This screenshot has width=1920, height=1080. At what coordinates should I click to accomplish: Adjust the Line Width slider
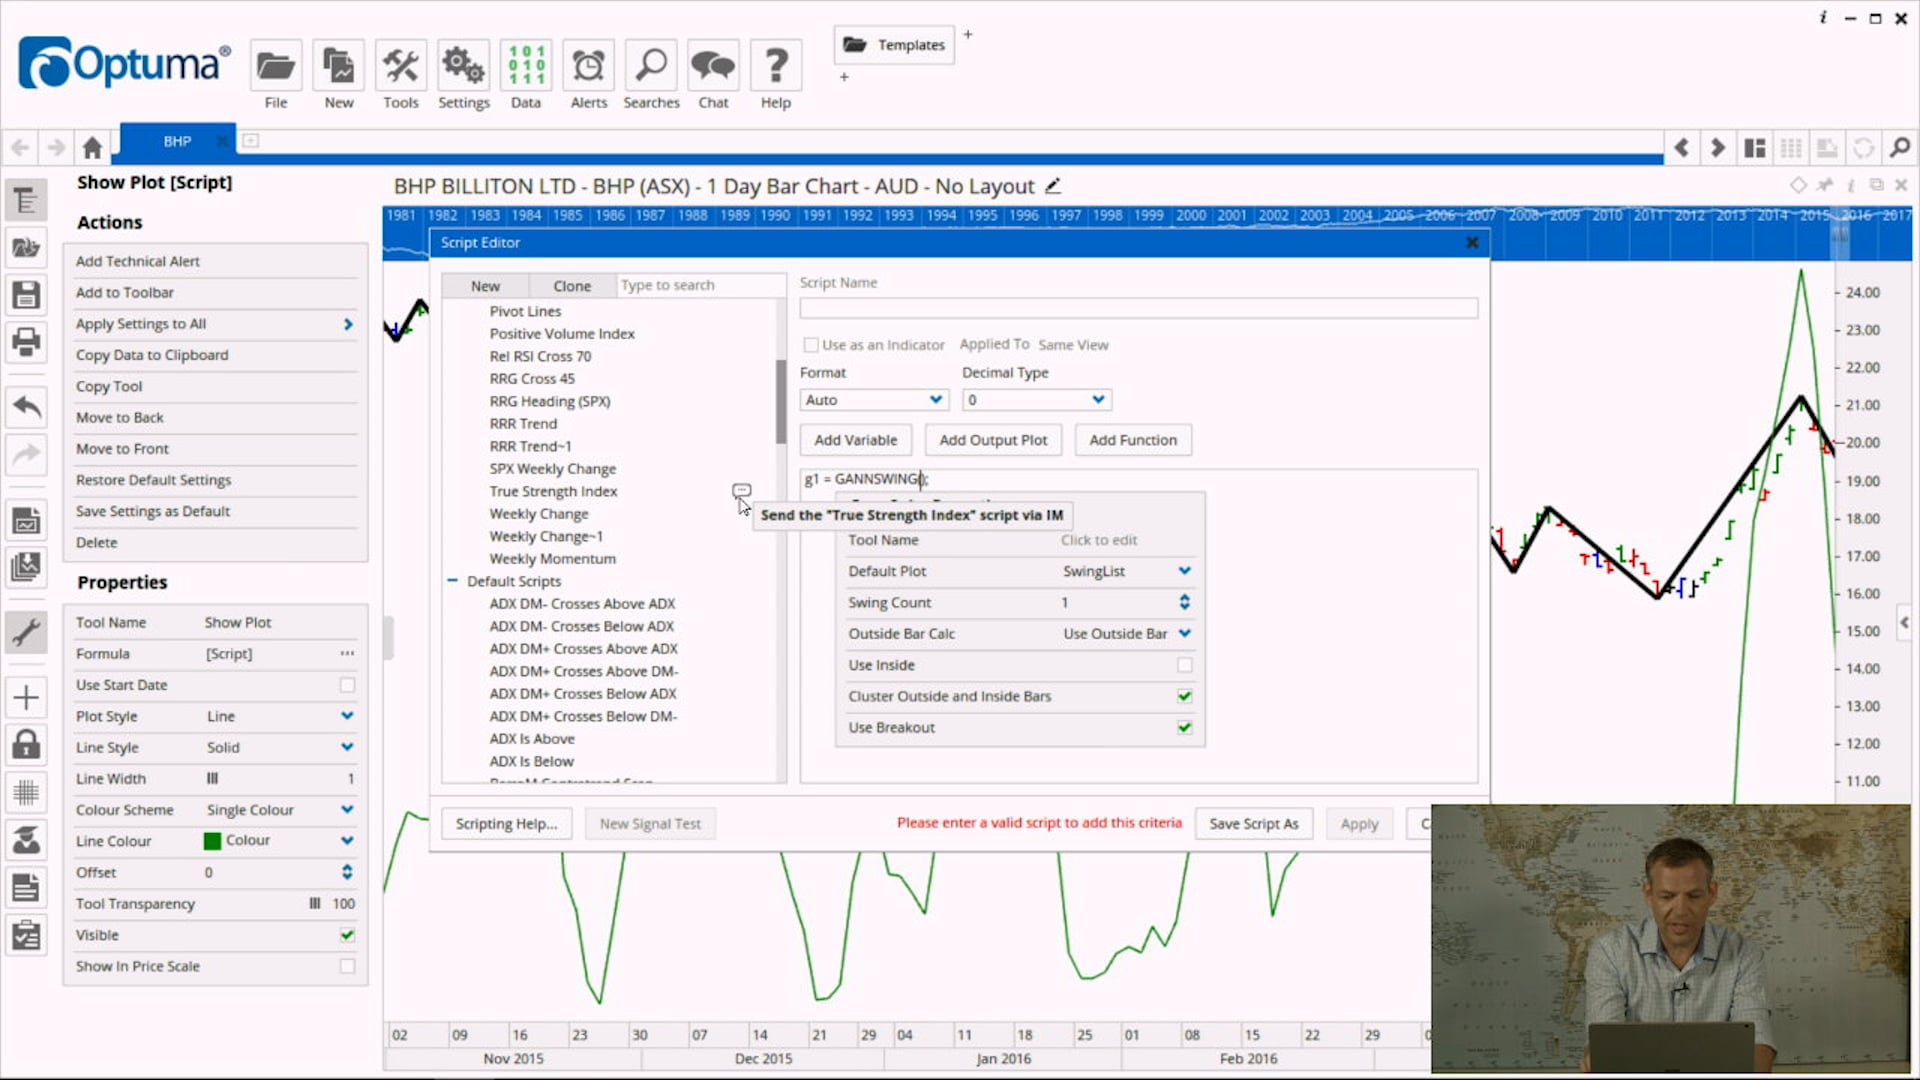coord(212,779)
